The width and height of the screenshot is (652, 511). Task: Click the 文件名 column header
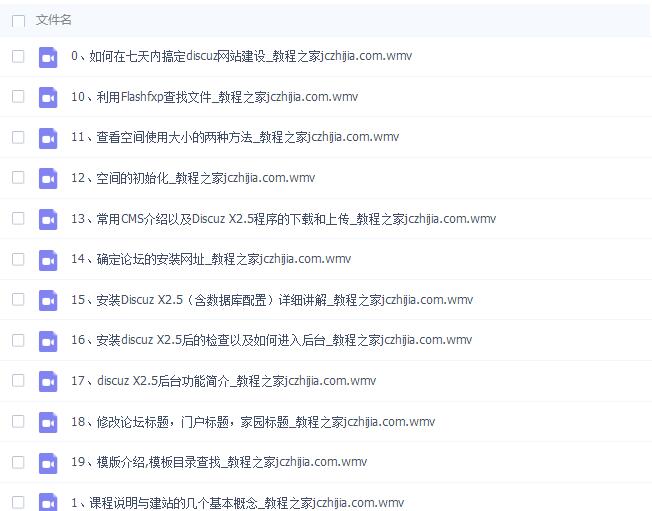pos(54,20)
